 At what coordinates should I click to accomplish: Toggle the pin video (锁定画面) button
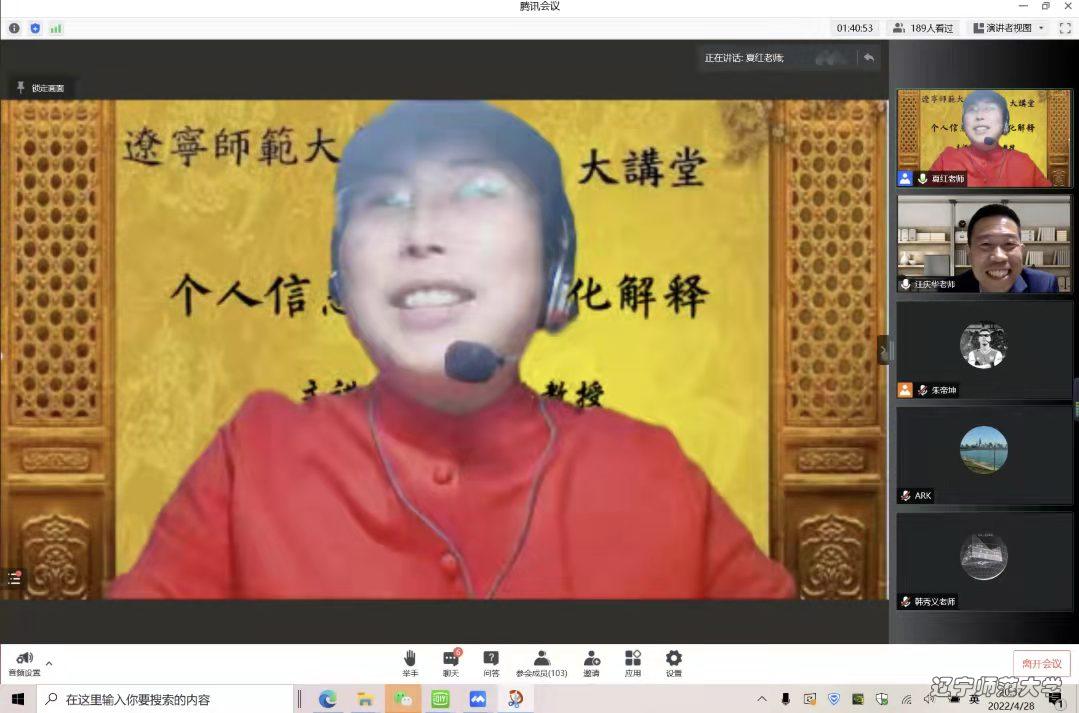41,88
